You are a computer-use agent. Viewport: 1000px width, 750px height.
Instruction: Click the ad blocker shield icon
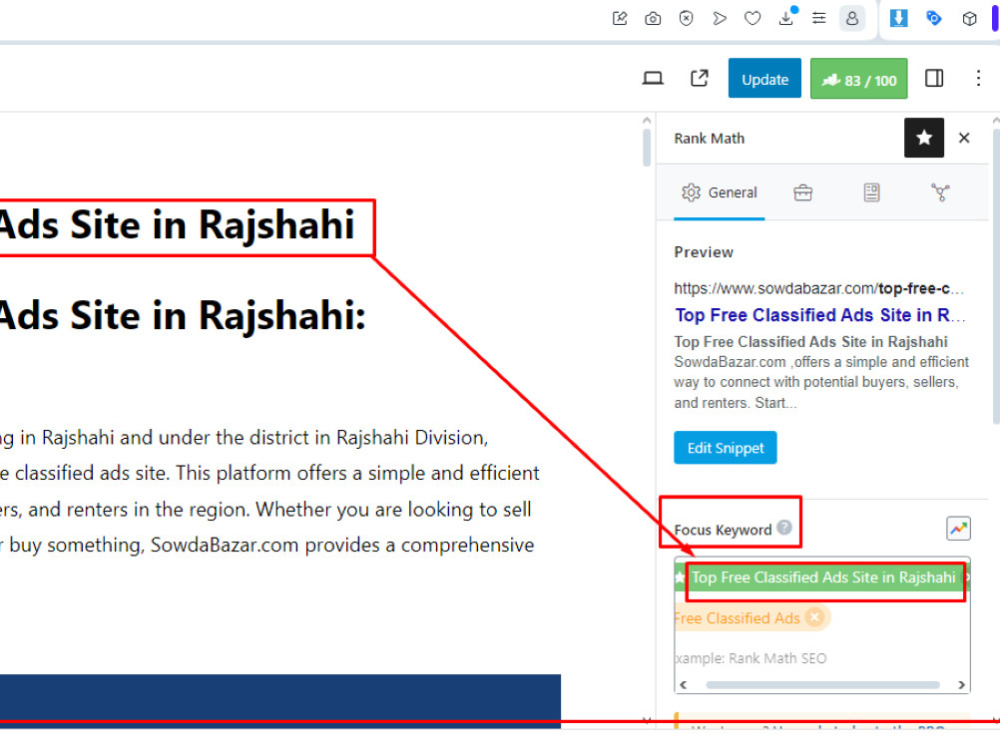tap(686, 18)
